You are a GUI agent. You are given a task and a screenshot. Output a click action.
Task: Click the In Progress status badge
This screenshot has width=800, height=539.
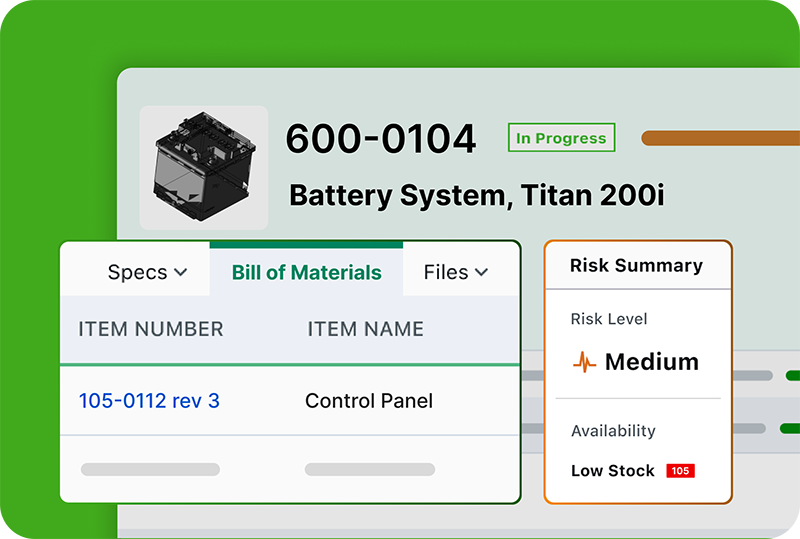click(x=561, y=138)
